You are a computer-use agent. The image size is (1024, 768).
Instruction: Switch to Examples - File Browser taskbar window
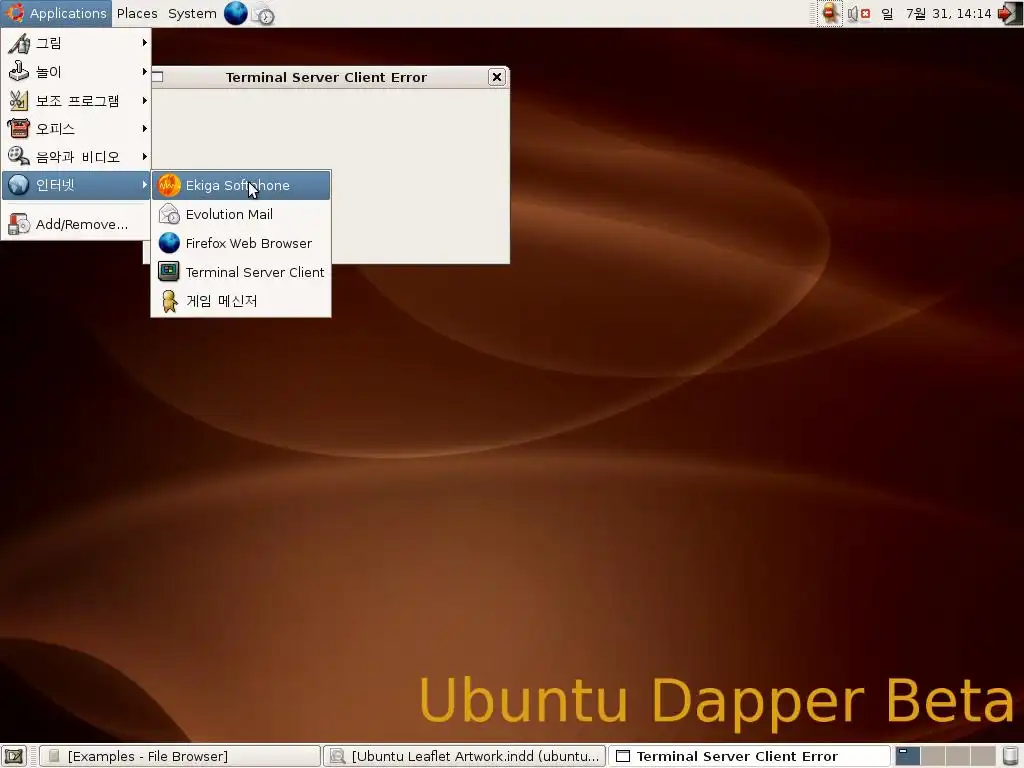(180, 756)
